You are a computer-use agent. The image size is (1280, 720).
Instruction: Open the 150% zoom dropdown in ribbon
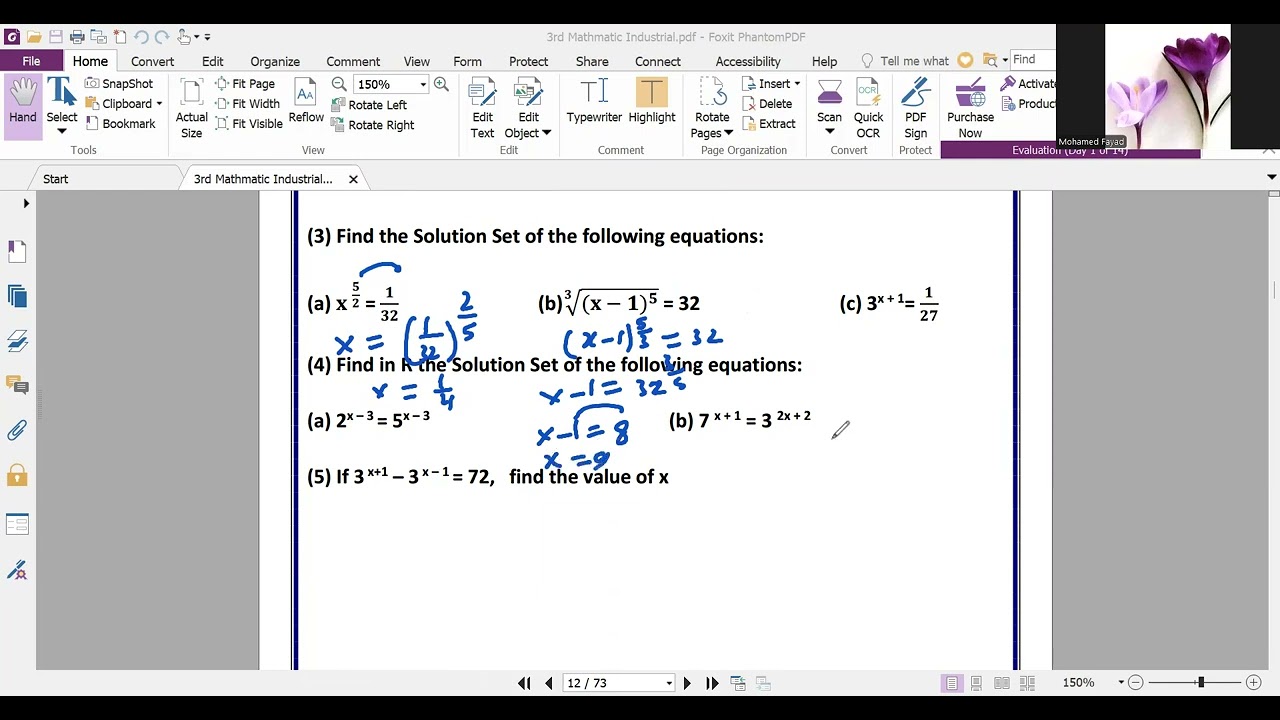(423, 85)
